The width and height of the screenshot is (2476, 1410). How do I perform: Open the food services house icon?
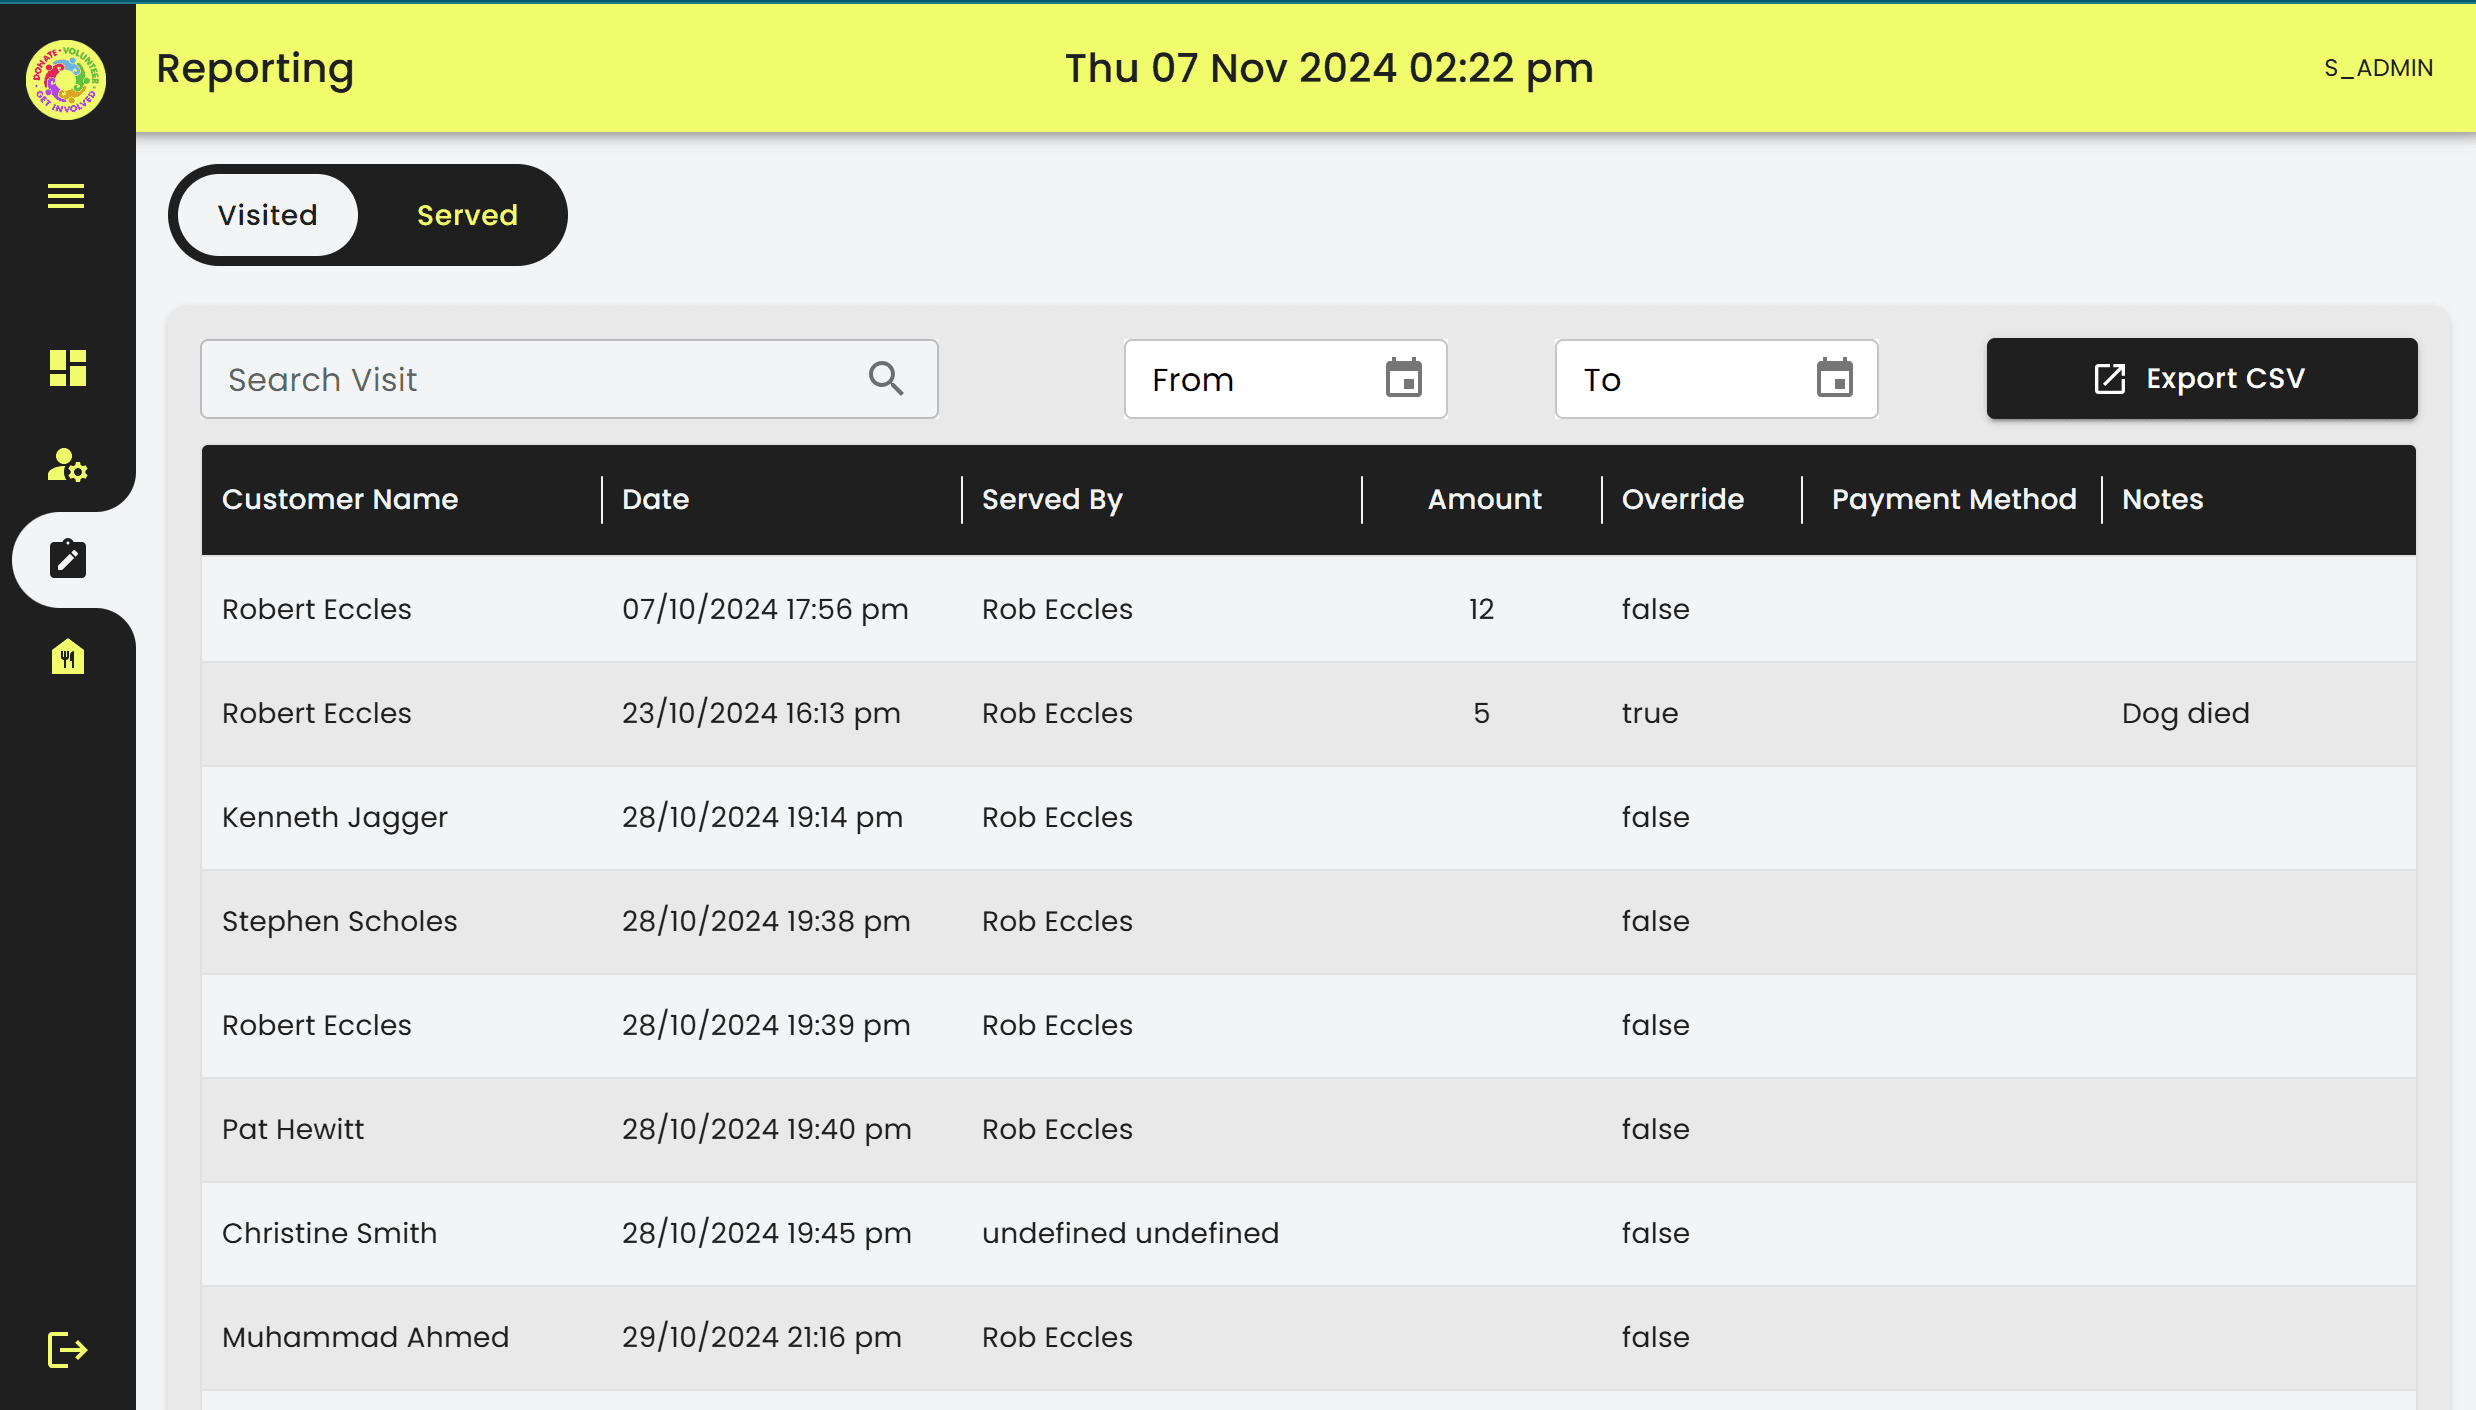tap(66, 657)
